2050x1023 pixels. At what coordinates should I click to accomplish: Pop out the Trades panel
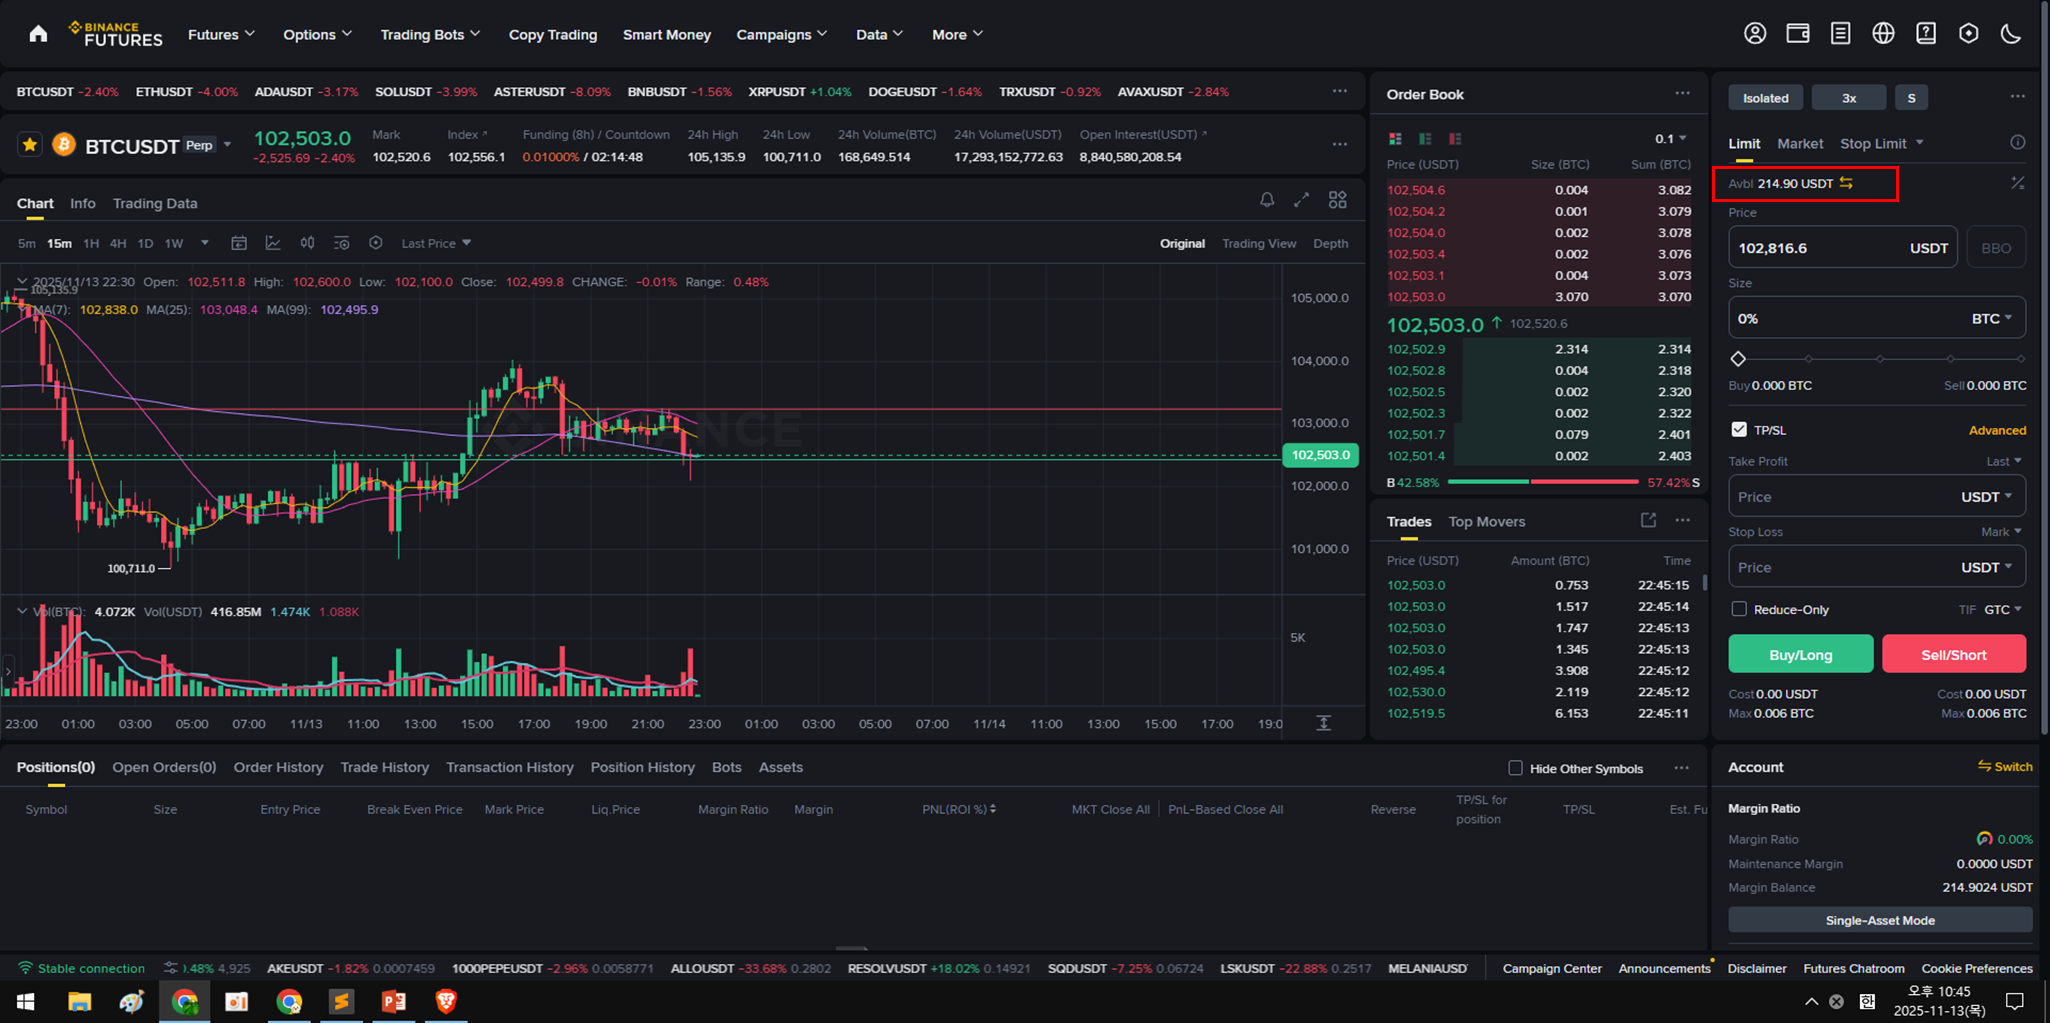pyautogui.click(x=1648, y=520)
